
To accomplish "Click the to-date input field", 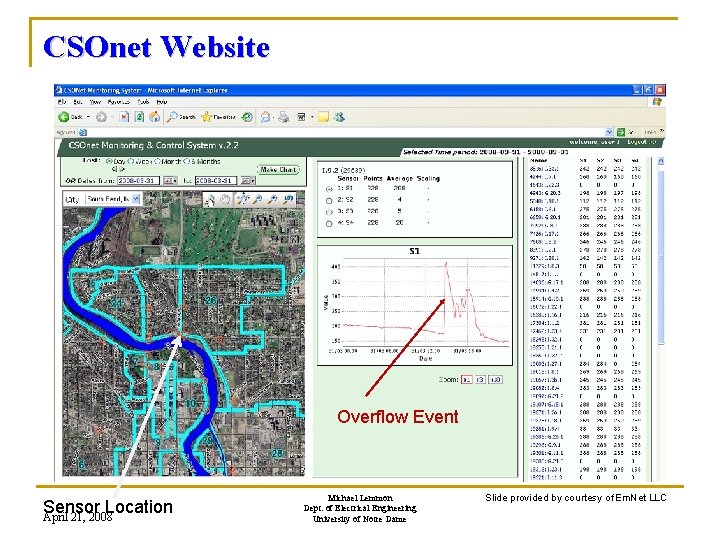I will (x=216, y=180).
